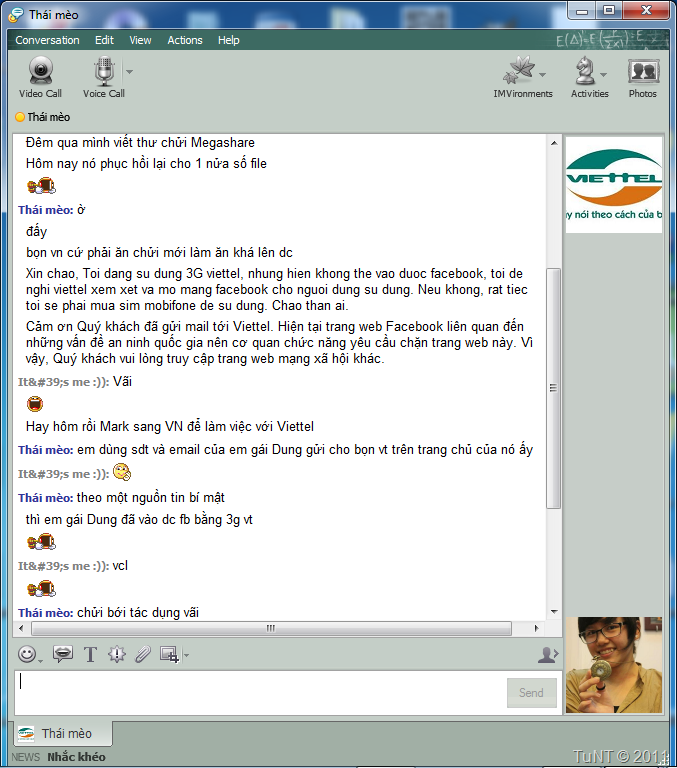
Task: Click the horizontal scrollbar thumb
Action: click(271, 628)
